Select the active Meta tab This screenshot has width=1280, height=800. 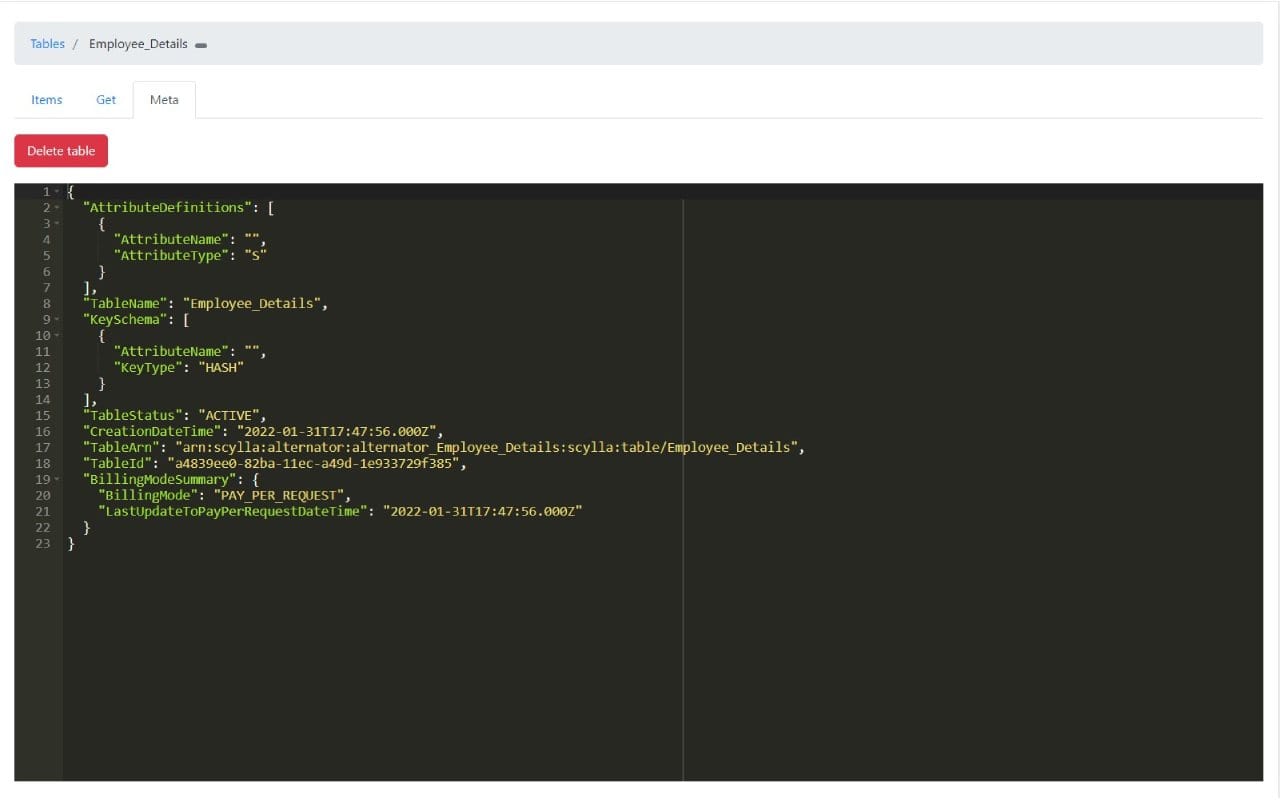164,99
